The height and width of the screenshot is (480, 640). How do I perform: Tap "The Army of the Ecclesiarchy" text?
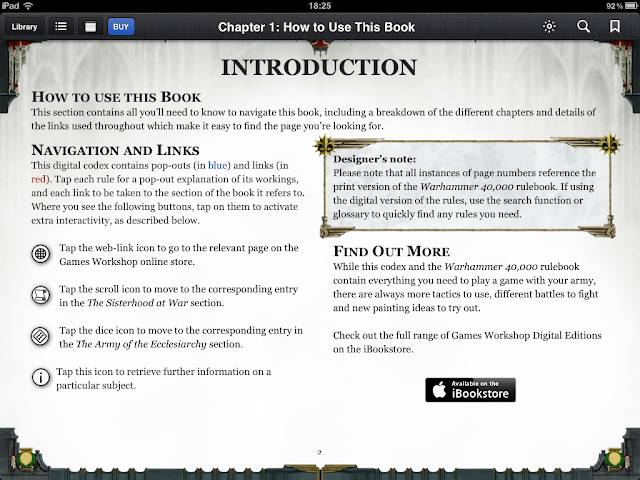[x=141, y=344]
